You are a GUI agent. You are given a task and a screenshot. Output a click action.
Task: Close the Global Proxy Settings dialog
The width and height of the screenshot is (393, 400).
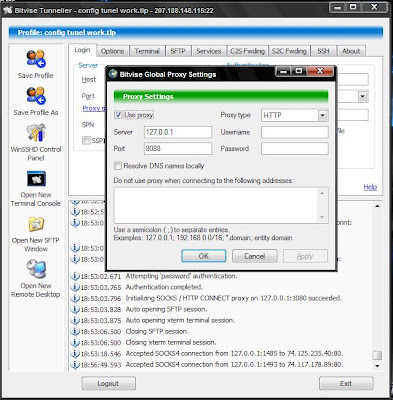(320, 71)
